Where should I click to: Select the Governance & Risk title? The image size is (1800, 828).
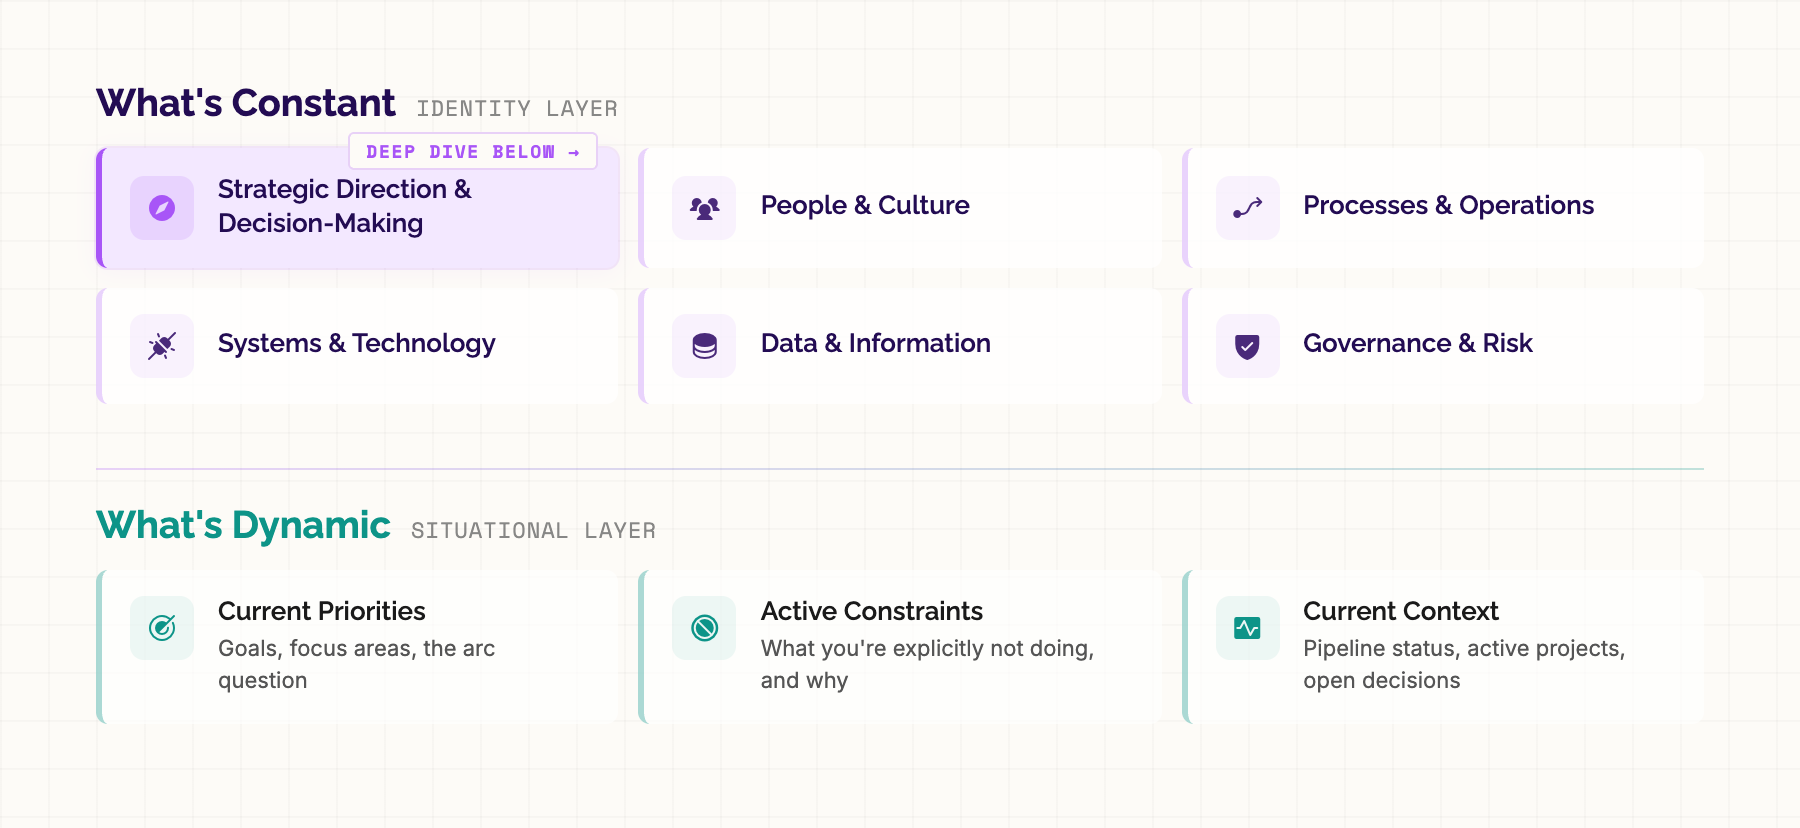(1417, 343)
